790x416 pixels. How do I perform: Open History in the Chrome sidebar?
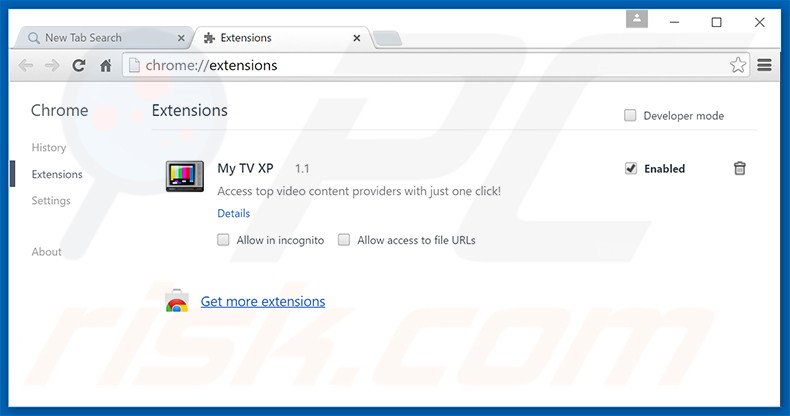pos(49,148)
